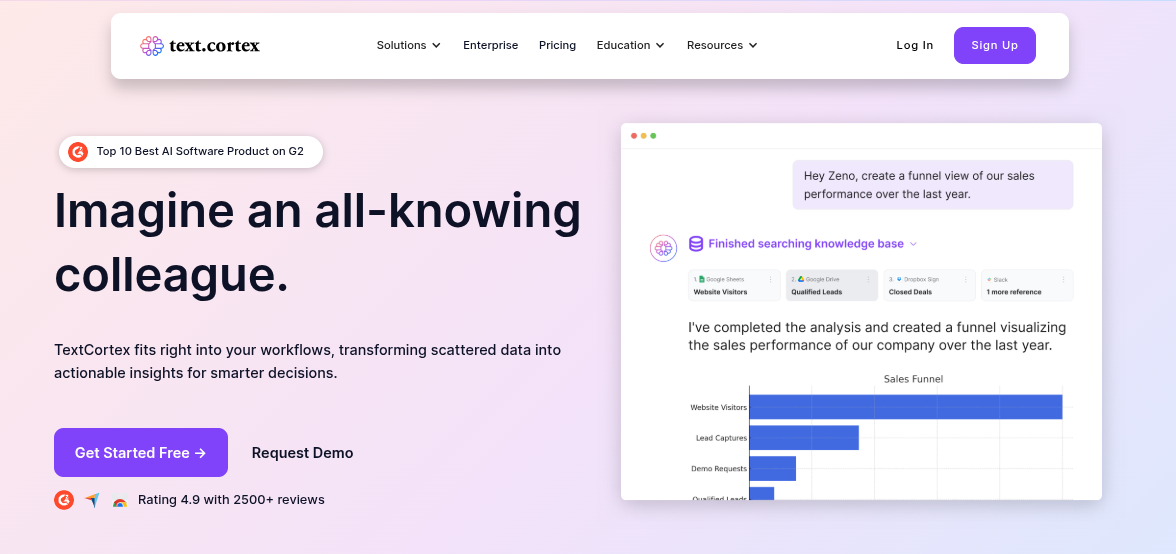The image size is (1176, 554).
Task: Click the Sales Funnel chart title
Action: pyautogui.click(x=913, y=379)
